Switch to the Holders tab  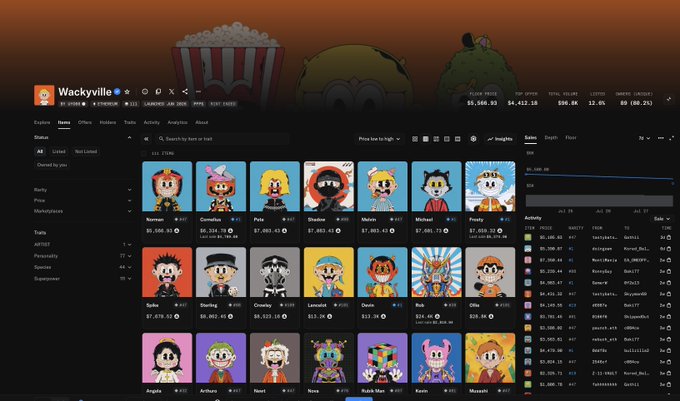[108, 122]
